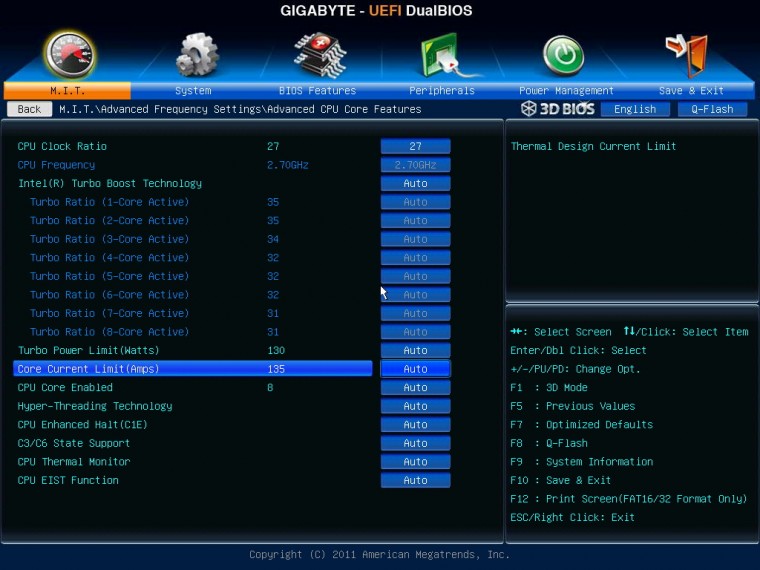Select C3/C6 State Support label
Screen dimensions: 760x570
[74, 443]
